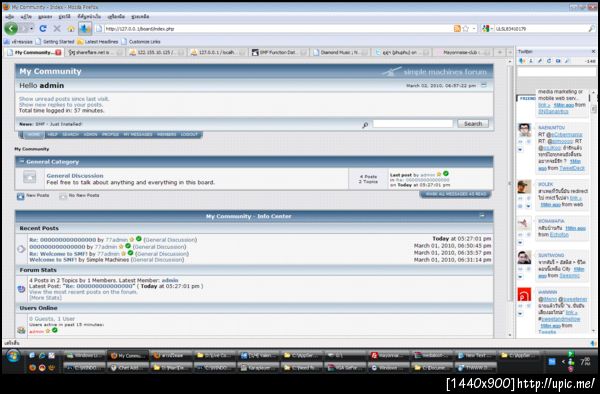
Task: Open the NAENUMTOU avatar in Twitter sidebar
Action: point(525,130)
